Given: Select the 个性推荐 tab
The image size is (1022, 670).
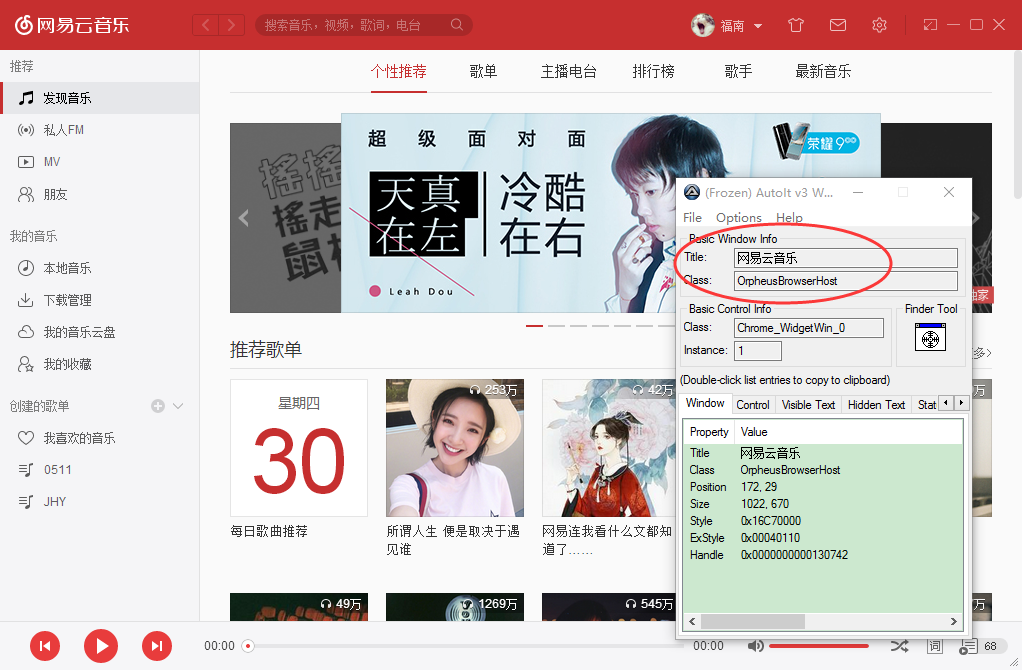Looking at the screenshot, I should 398,71.
